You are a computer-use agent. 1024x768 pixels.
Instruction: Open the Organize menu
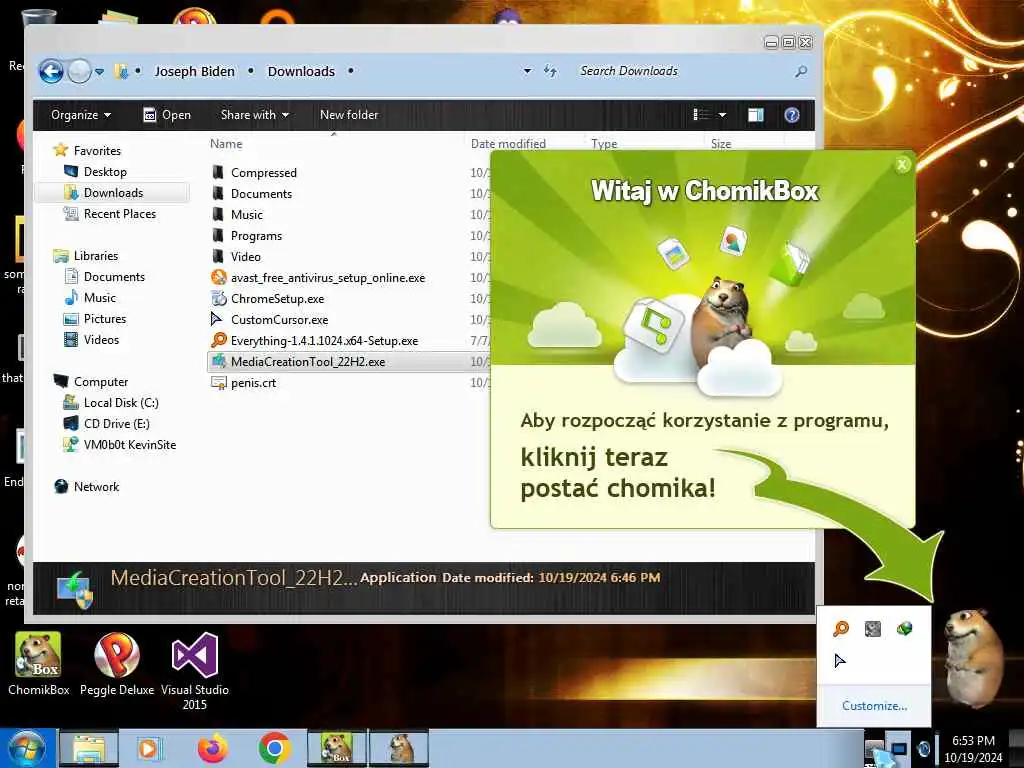[81, 115]
